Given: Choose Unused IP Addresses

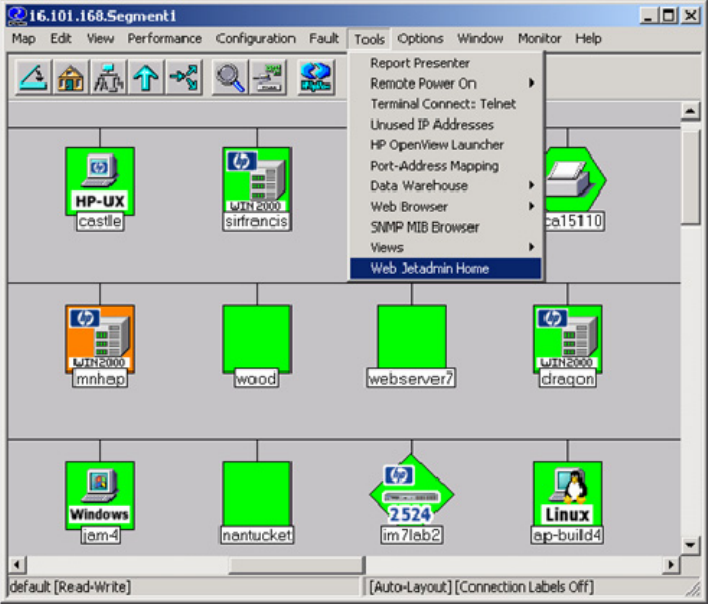Looking at the screenshot, I should pyautogui.click(x=446, y=125).
